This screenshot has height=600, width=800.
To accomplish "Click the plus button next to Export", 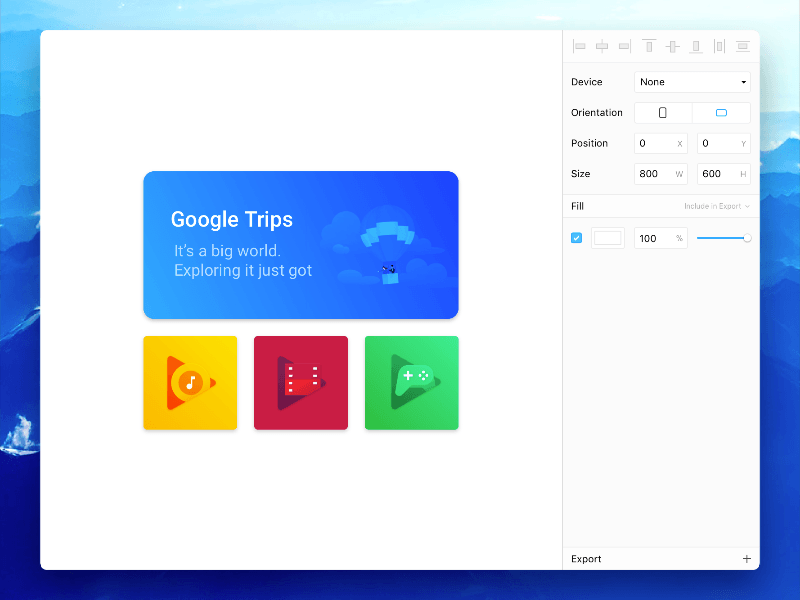I will (x=746, y=559).
